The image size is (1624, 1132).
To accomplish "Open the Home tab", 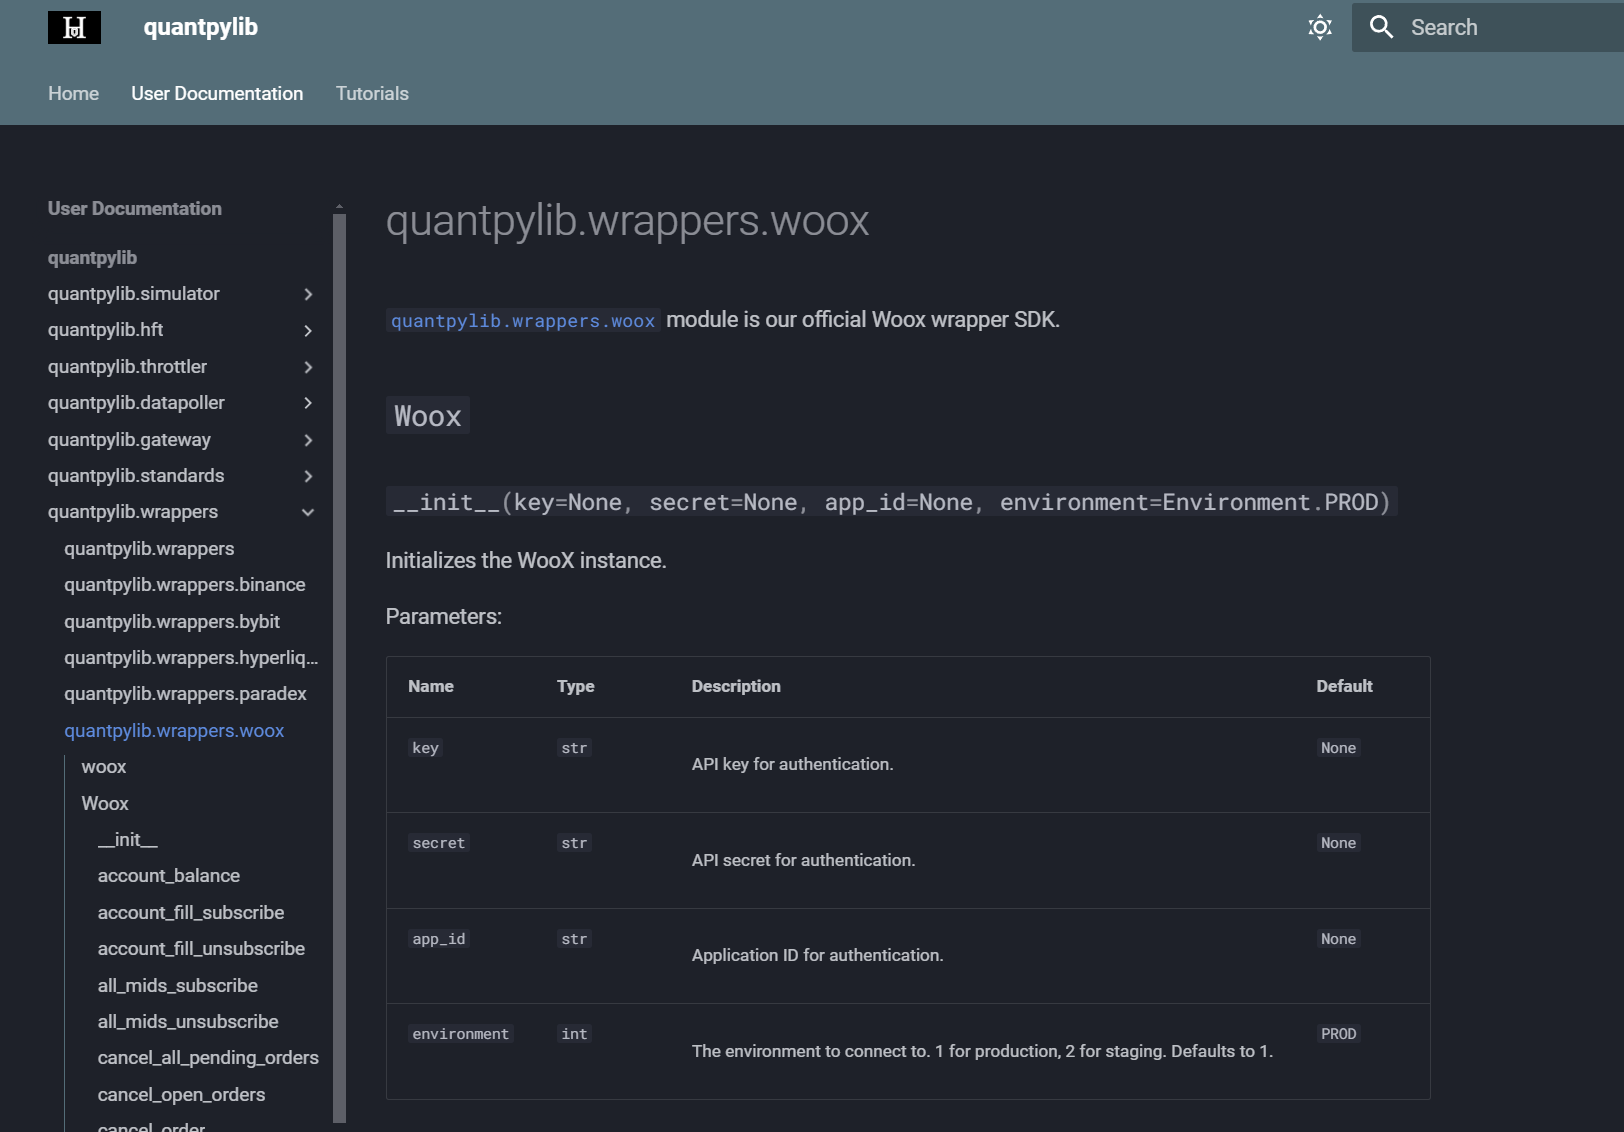I will click(73, 94).
